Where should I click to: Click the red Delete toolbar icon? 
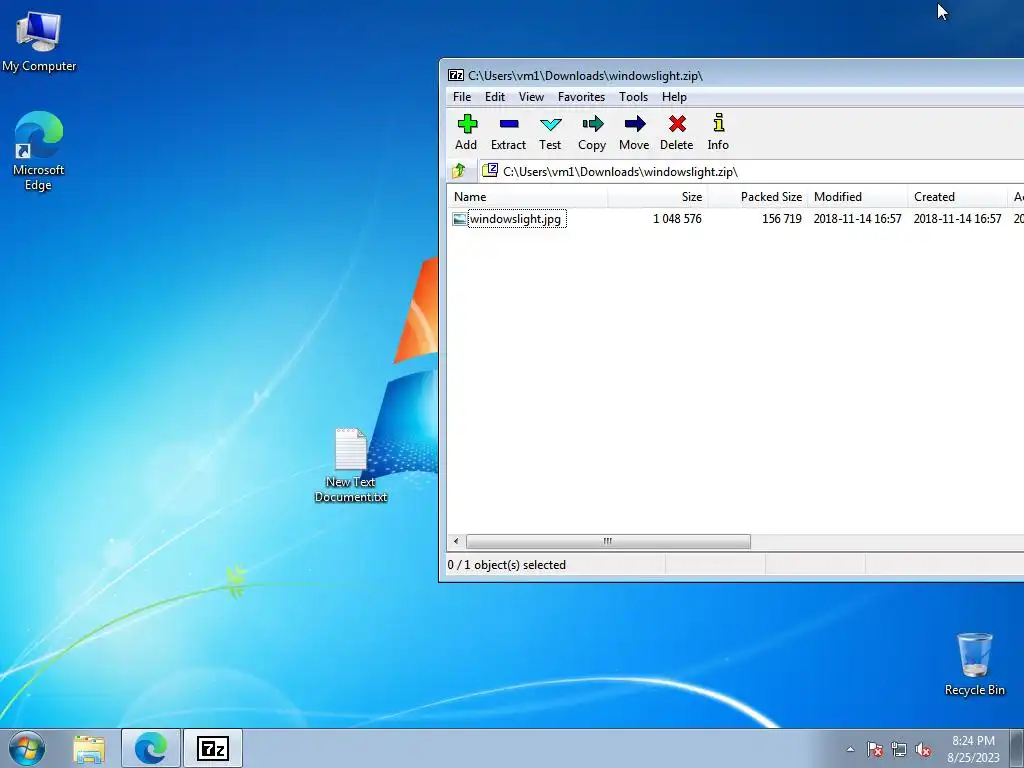click(677, 132)
